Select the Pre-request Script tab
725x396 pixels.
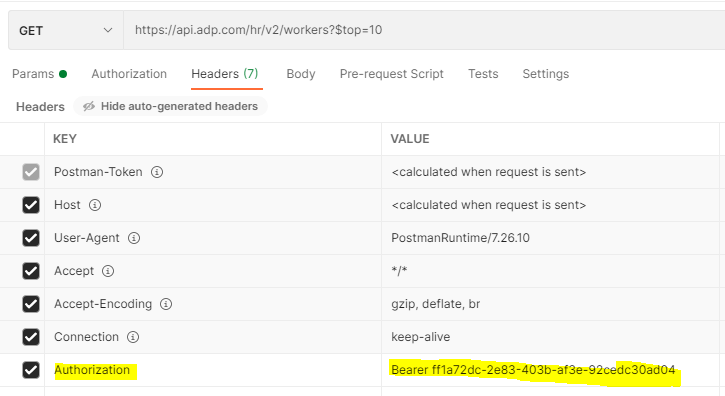392,74
